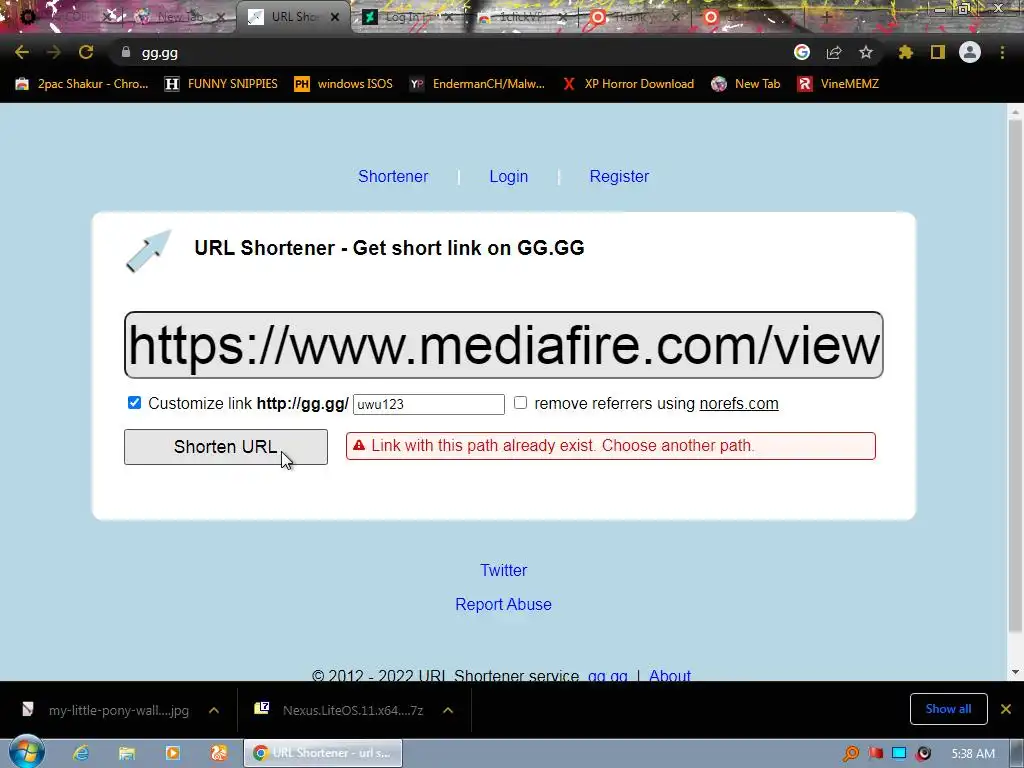Share this page using the share icon

click(834, 52)
